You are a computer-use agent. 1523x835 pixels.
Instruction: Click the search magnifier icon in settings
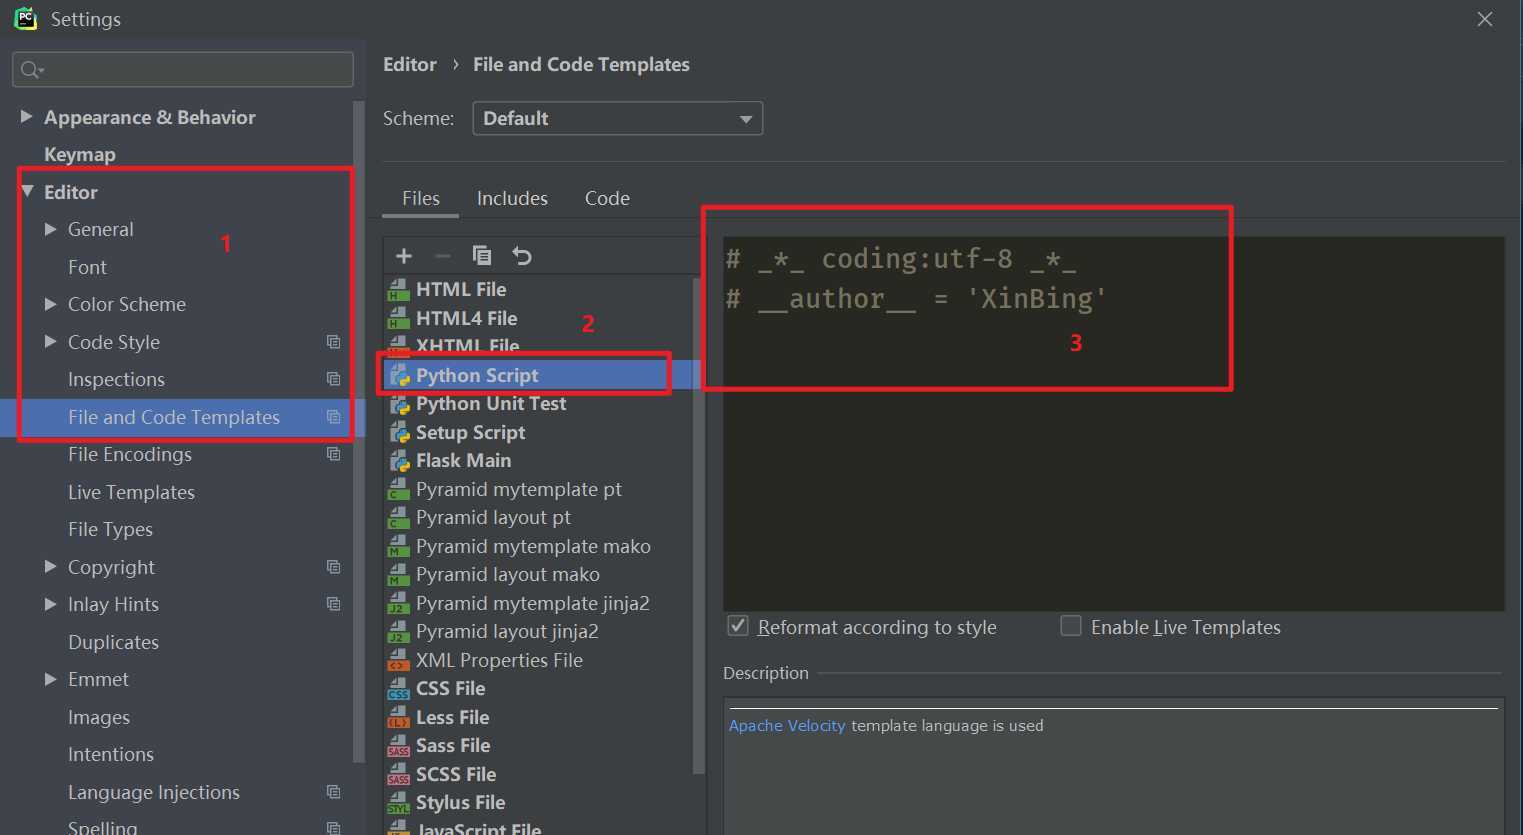point(32,69)
